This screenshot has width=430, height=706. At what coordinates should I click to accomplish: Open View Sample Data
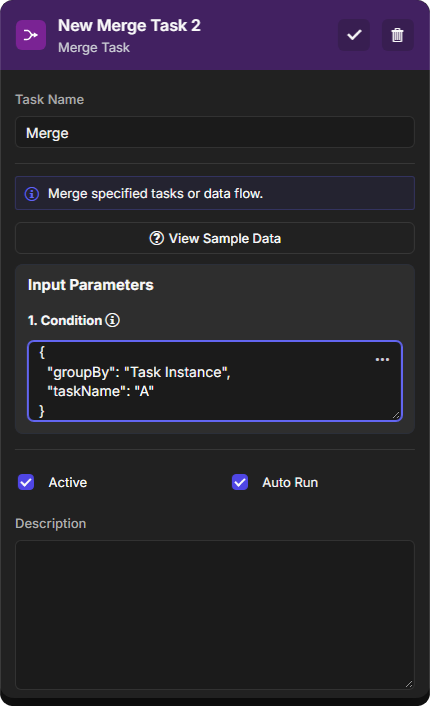(215, 238)
